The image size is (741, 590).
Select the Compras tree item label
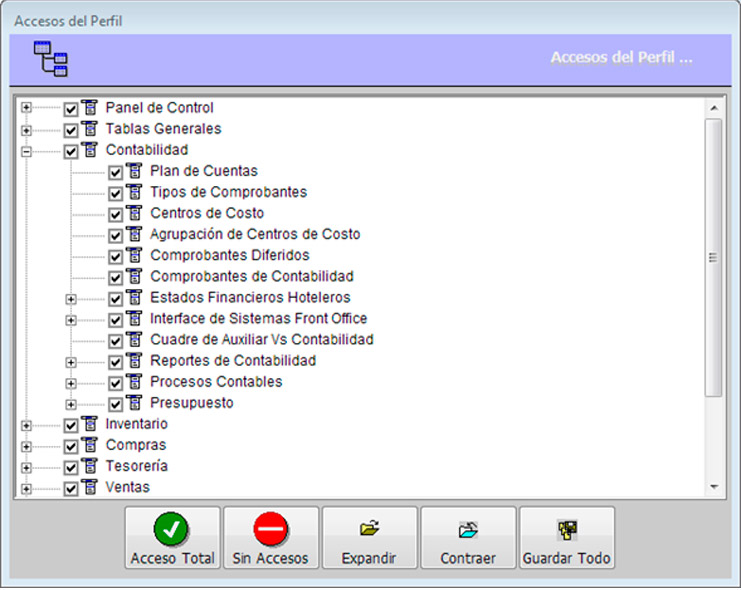coord(136,445)
